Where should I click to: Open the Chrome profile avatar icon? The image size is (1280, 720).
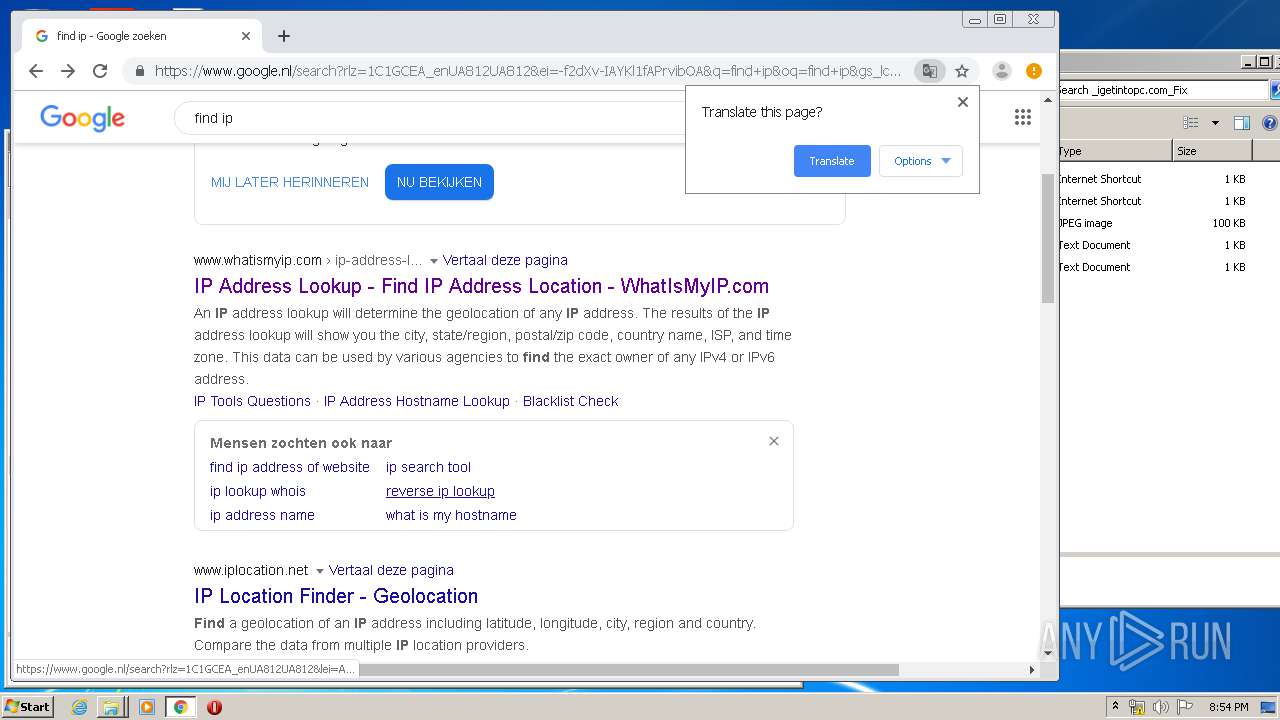1001,71
